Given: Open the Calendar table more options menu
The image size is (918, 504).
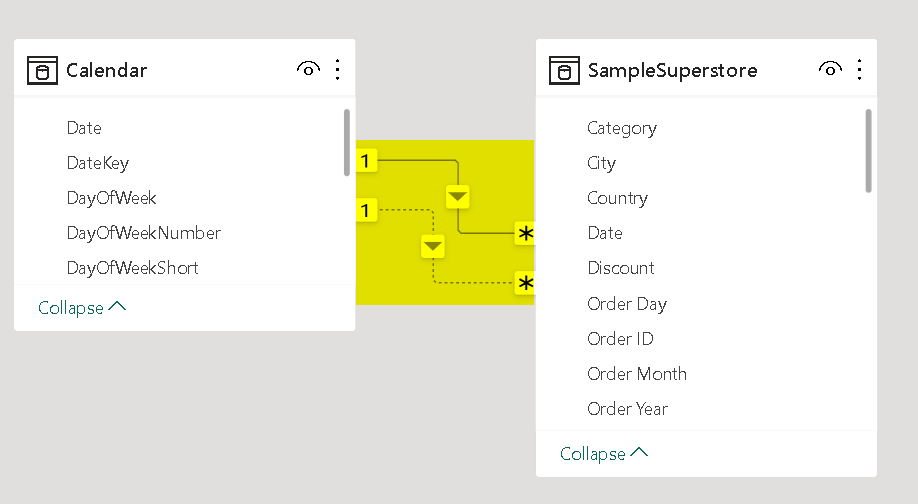Looking at the screenshot, I should [x=338, y=69].
